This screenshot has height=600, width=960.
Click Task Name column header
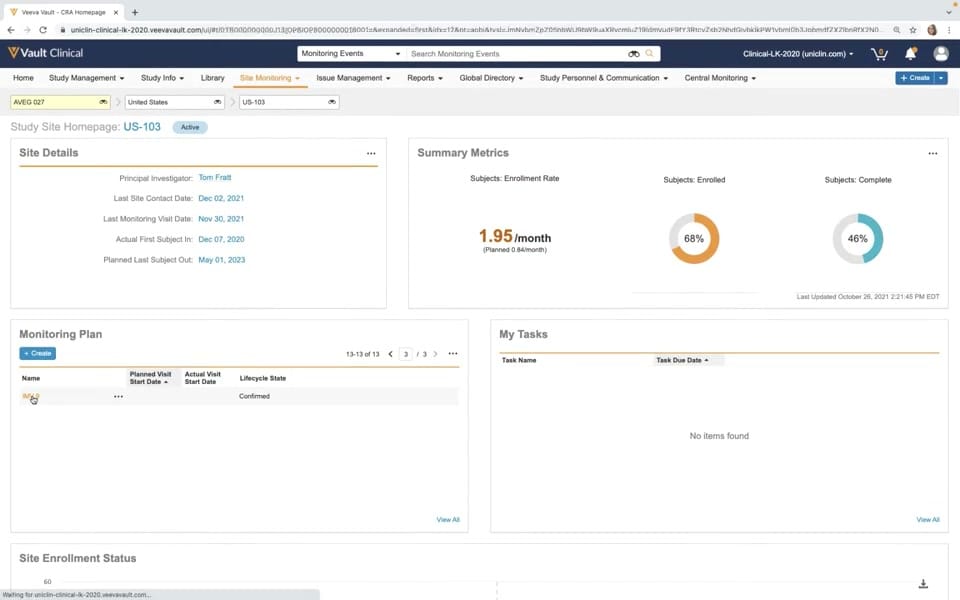(519, 361)
